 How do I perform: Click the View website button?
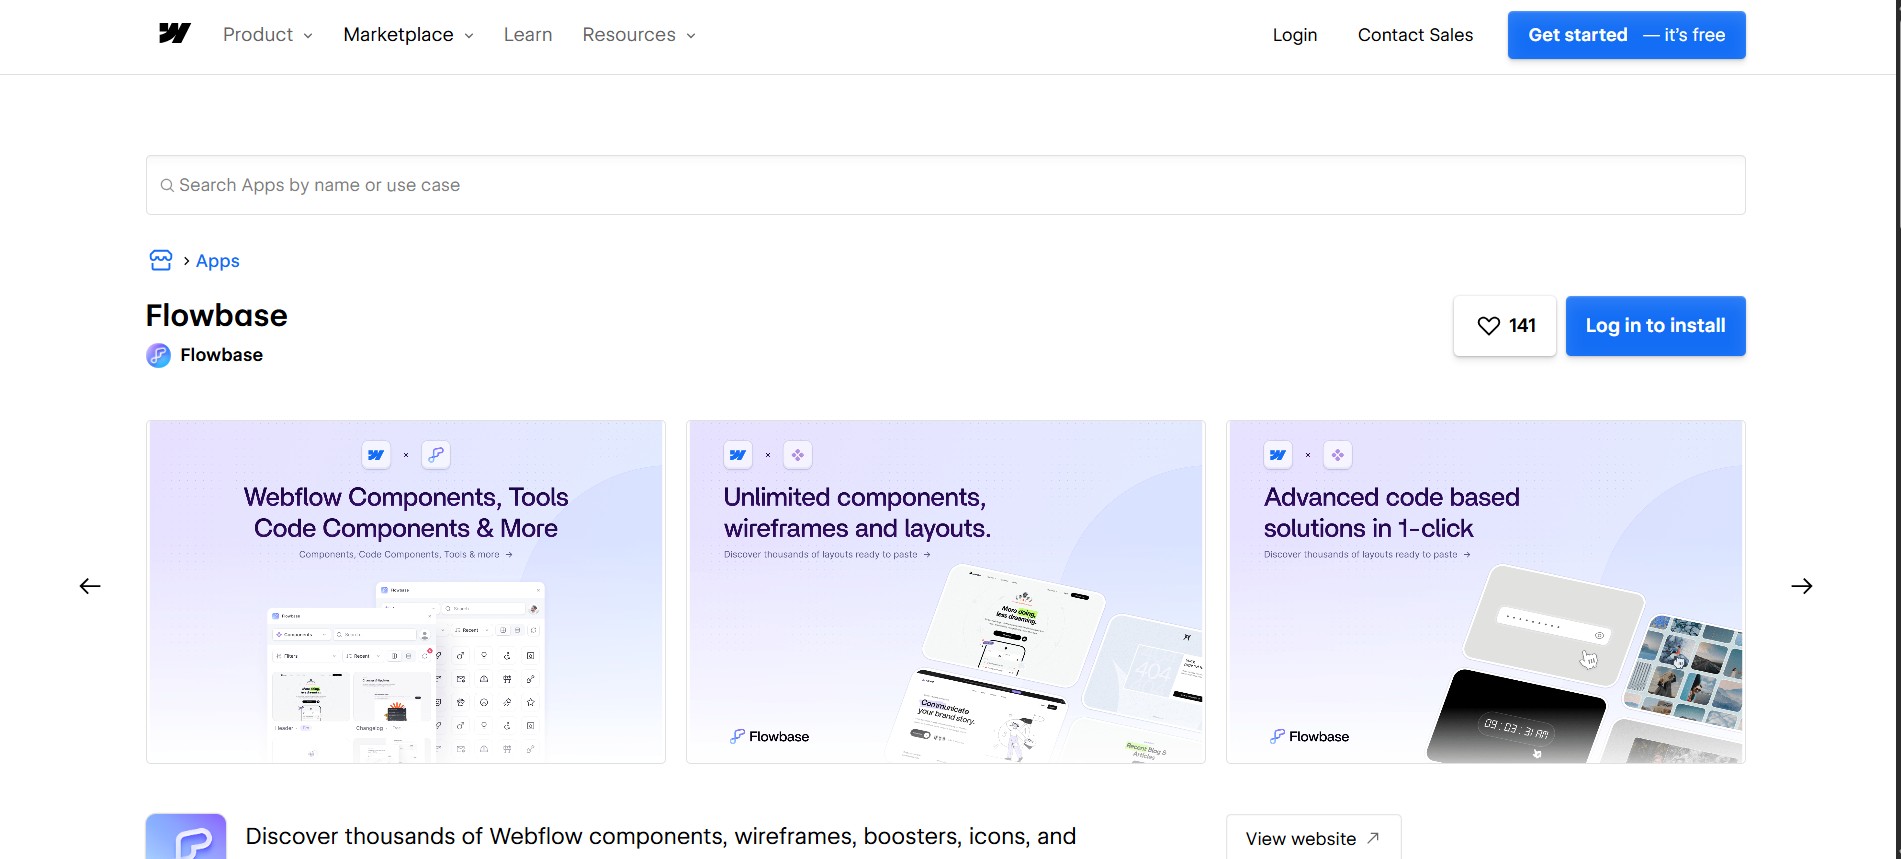point(1313,838)
